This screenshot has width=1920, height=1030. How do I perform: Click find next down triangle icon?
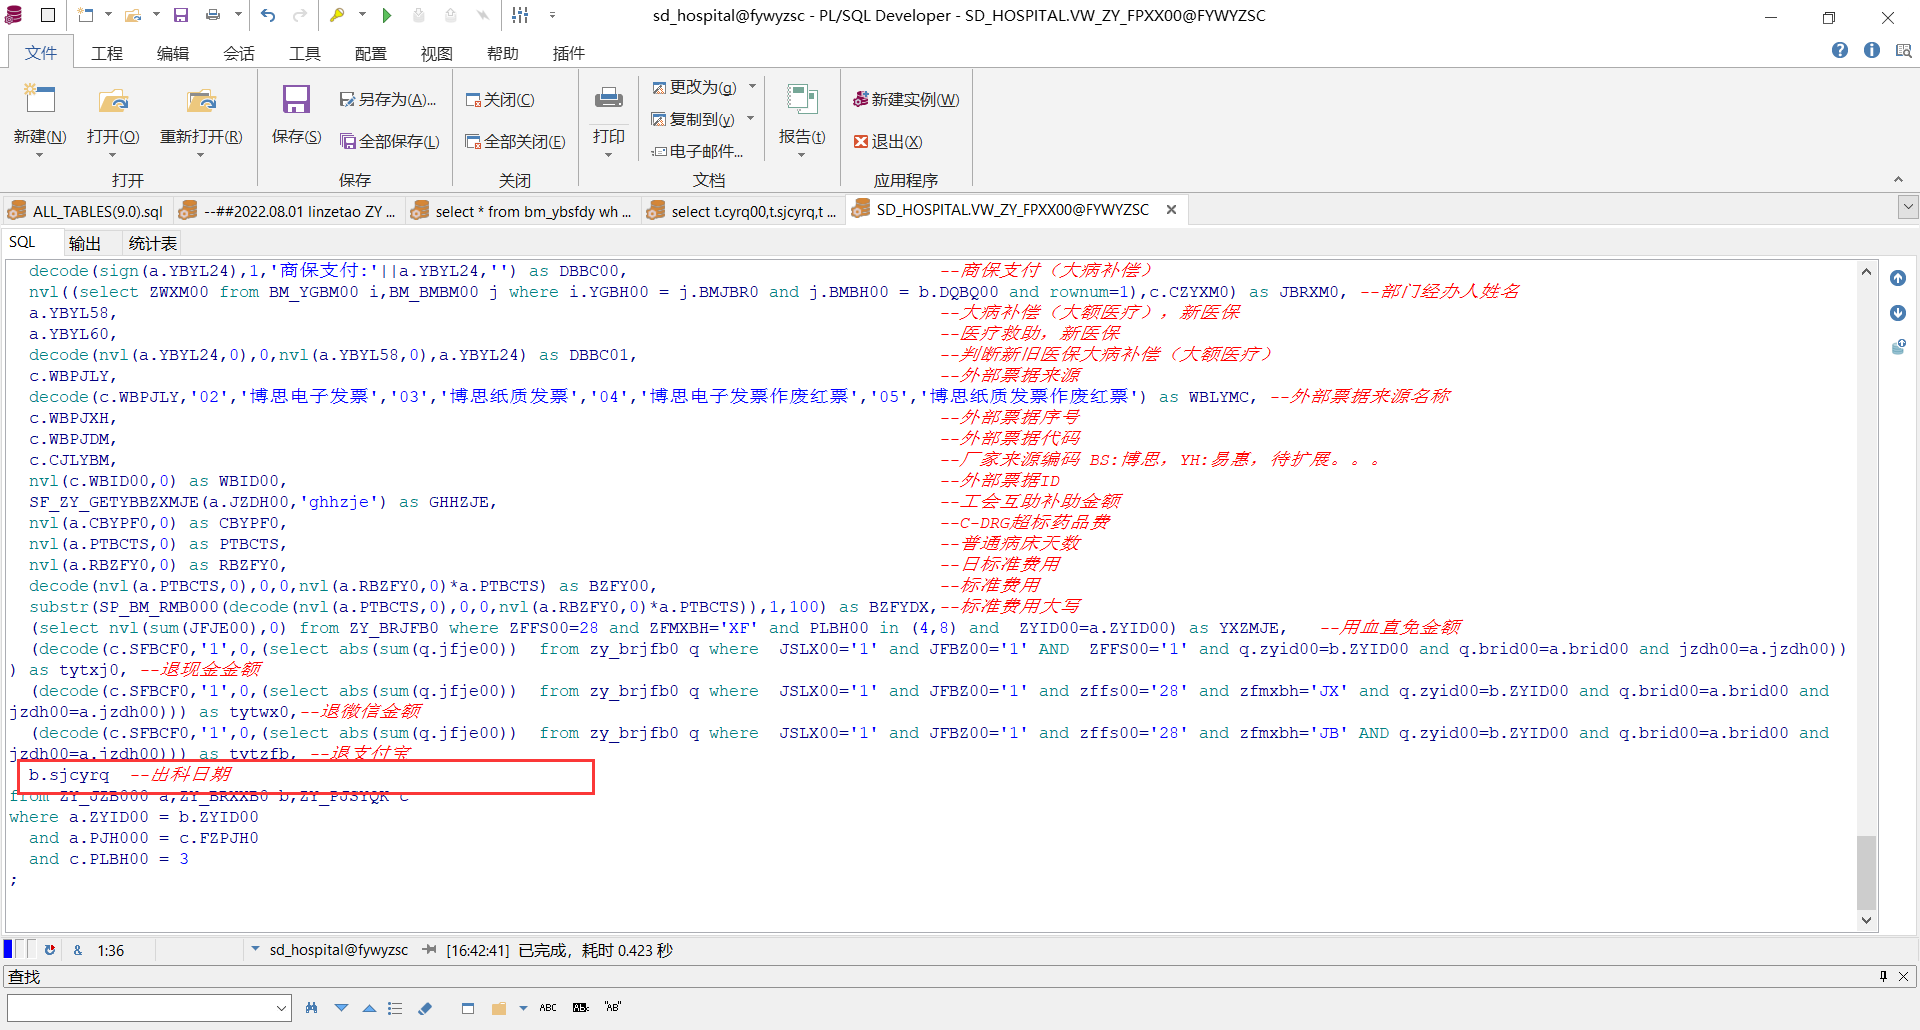tap(342, 1008)
